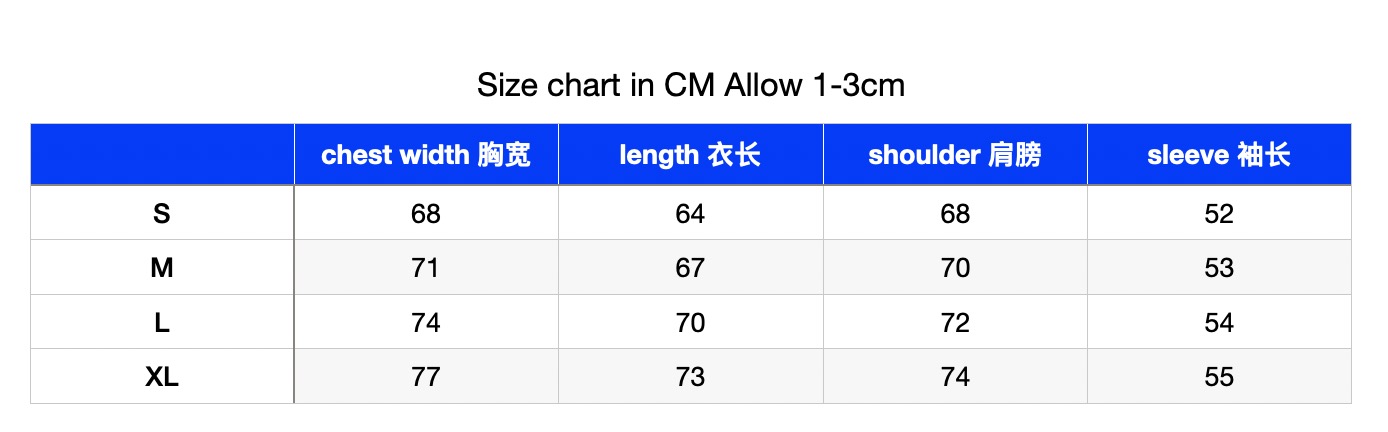Select sleeve value 54 in L row
This screenshot has width=1388, height=432.
pyautogui.click(x=1219, y=322)
